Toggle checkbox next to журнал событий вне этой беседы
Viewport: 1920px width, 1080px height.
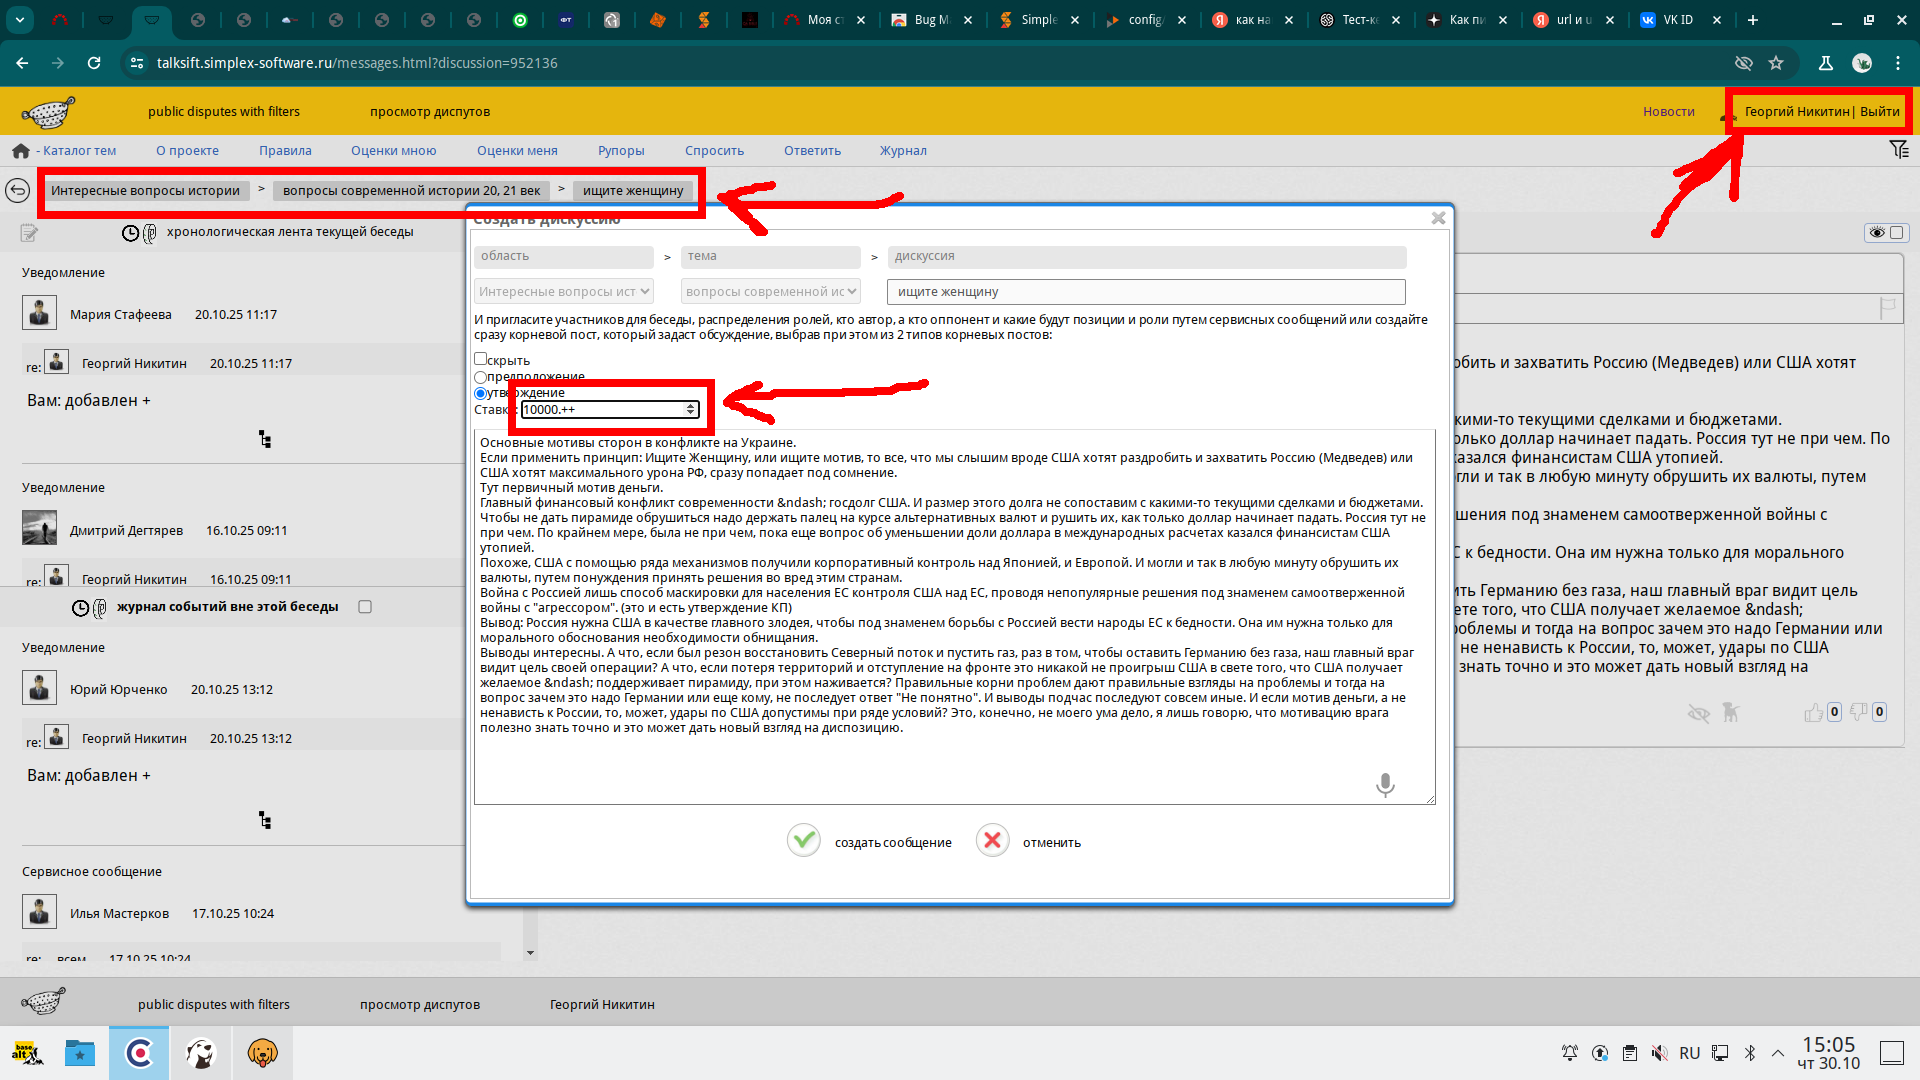pyautogui.click(x=365, y=607)
